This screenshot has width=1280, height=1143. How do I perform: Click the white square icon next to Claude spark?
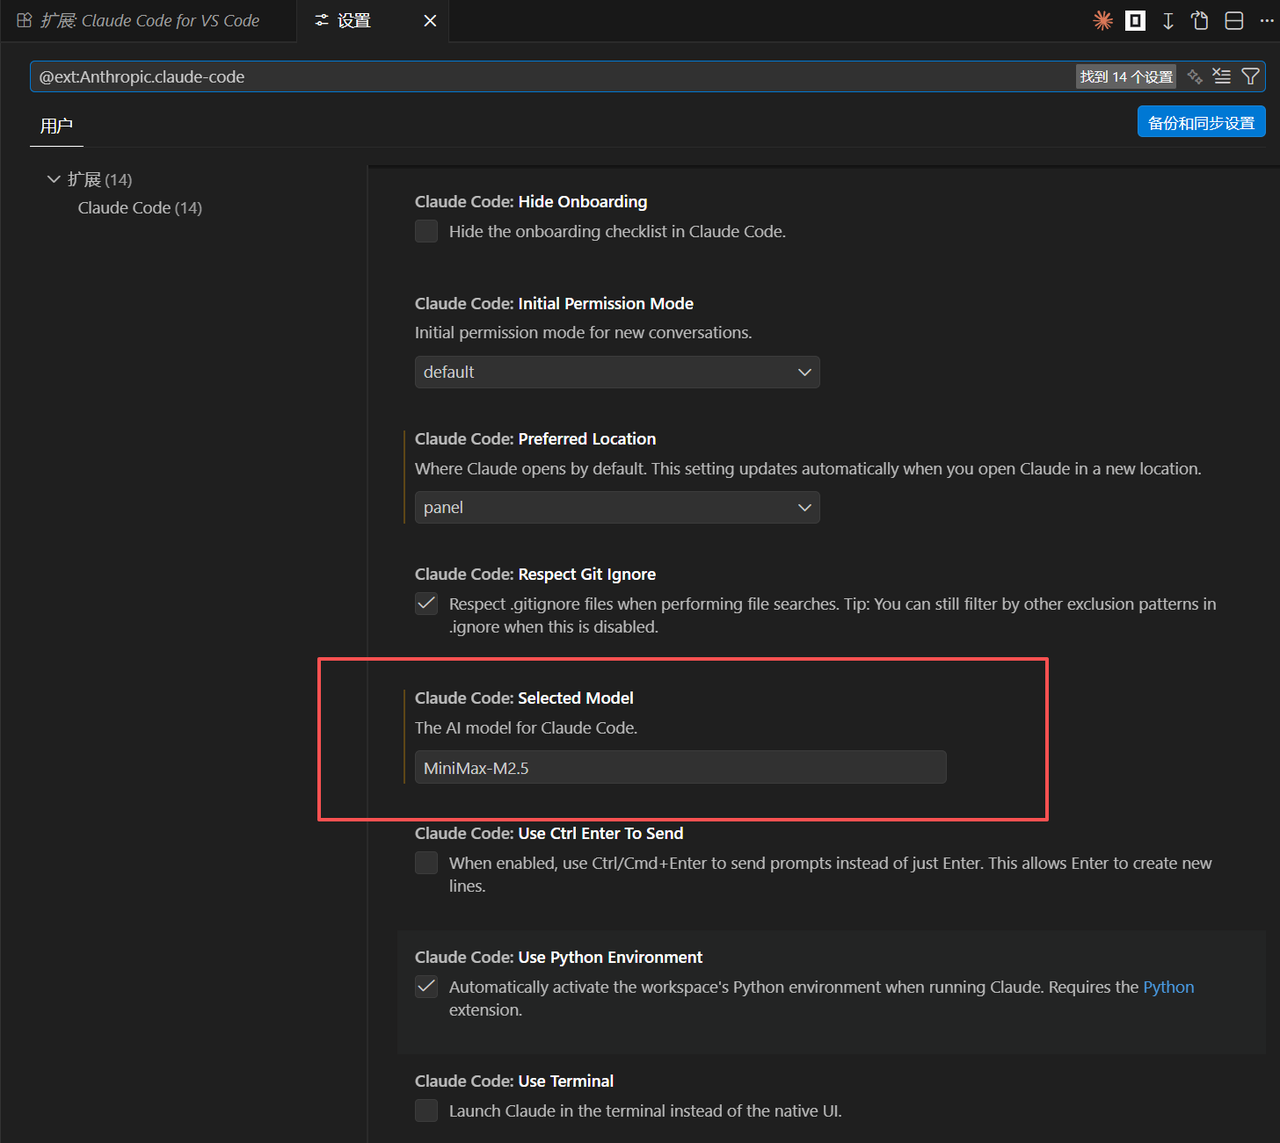click(x=1136, y=21)
